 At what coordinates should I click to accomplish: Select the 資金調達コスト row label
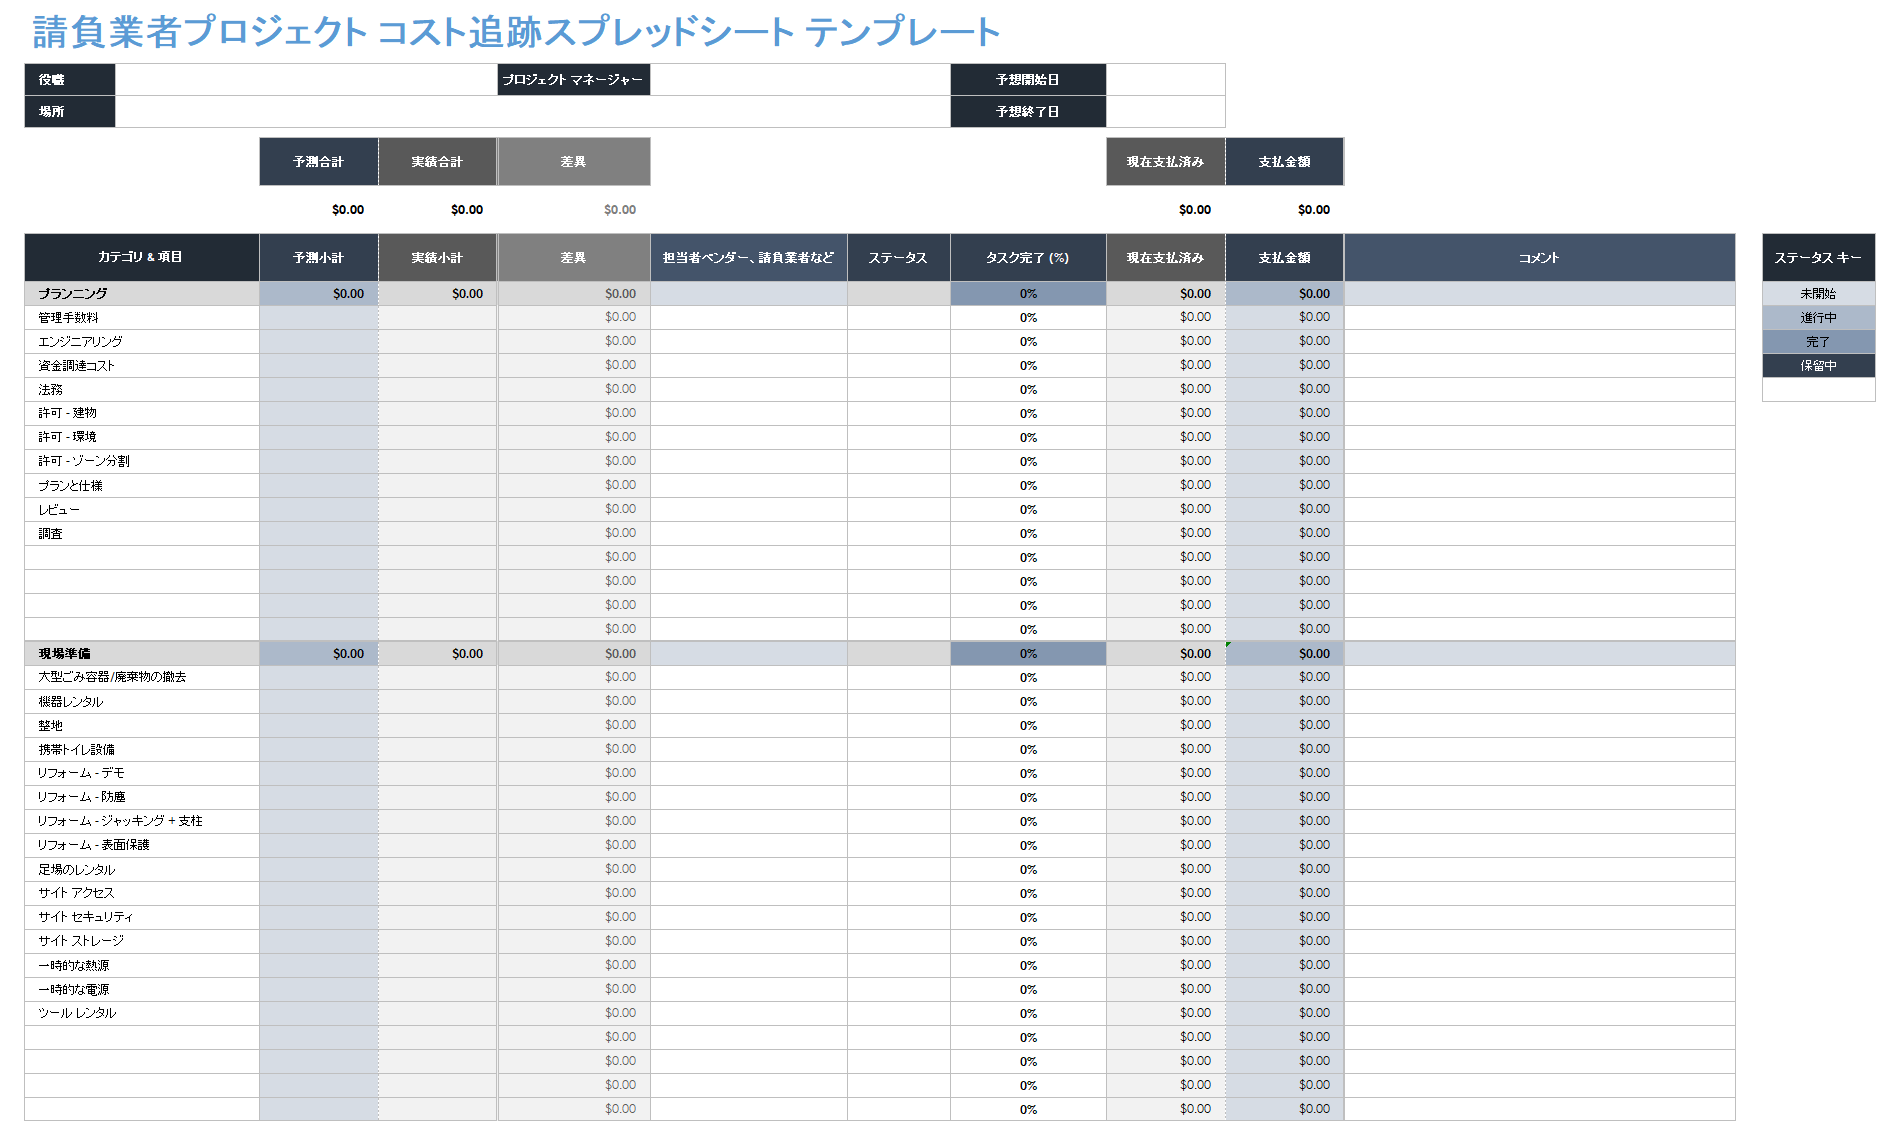point(77,366)
